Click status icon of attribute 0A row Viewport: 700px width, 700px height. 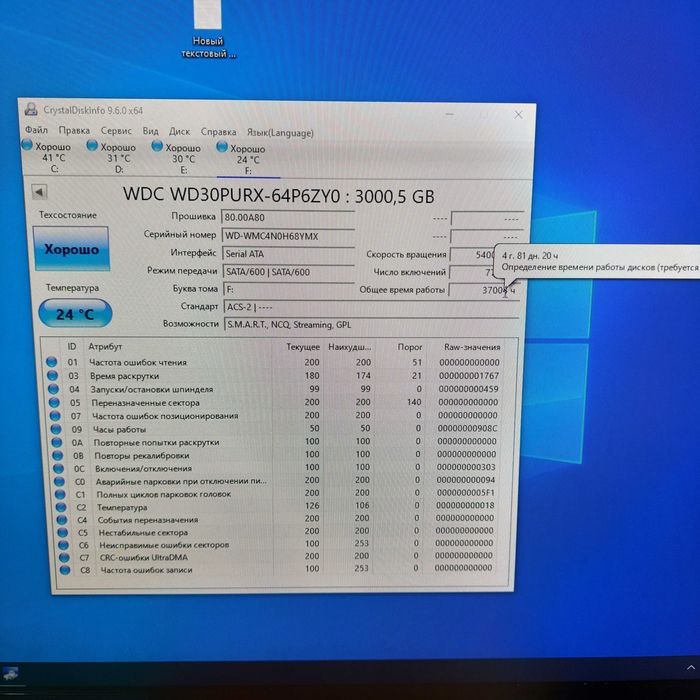(57, 442)
